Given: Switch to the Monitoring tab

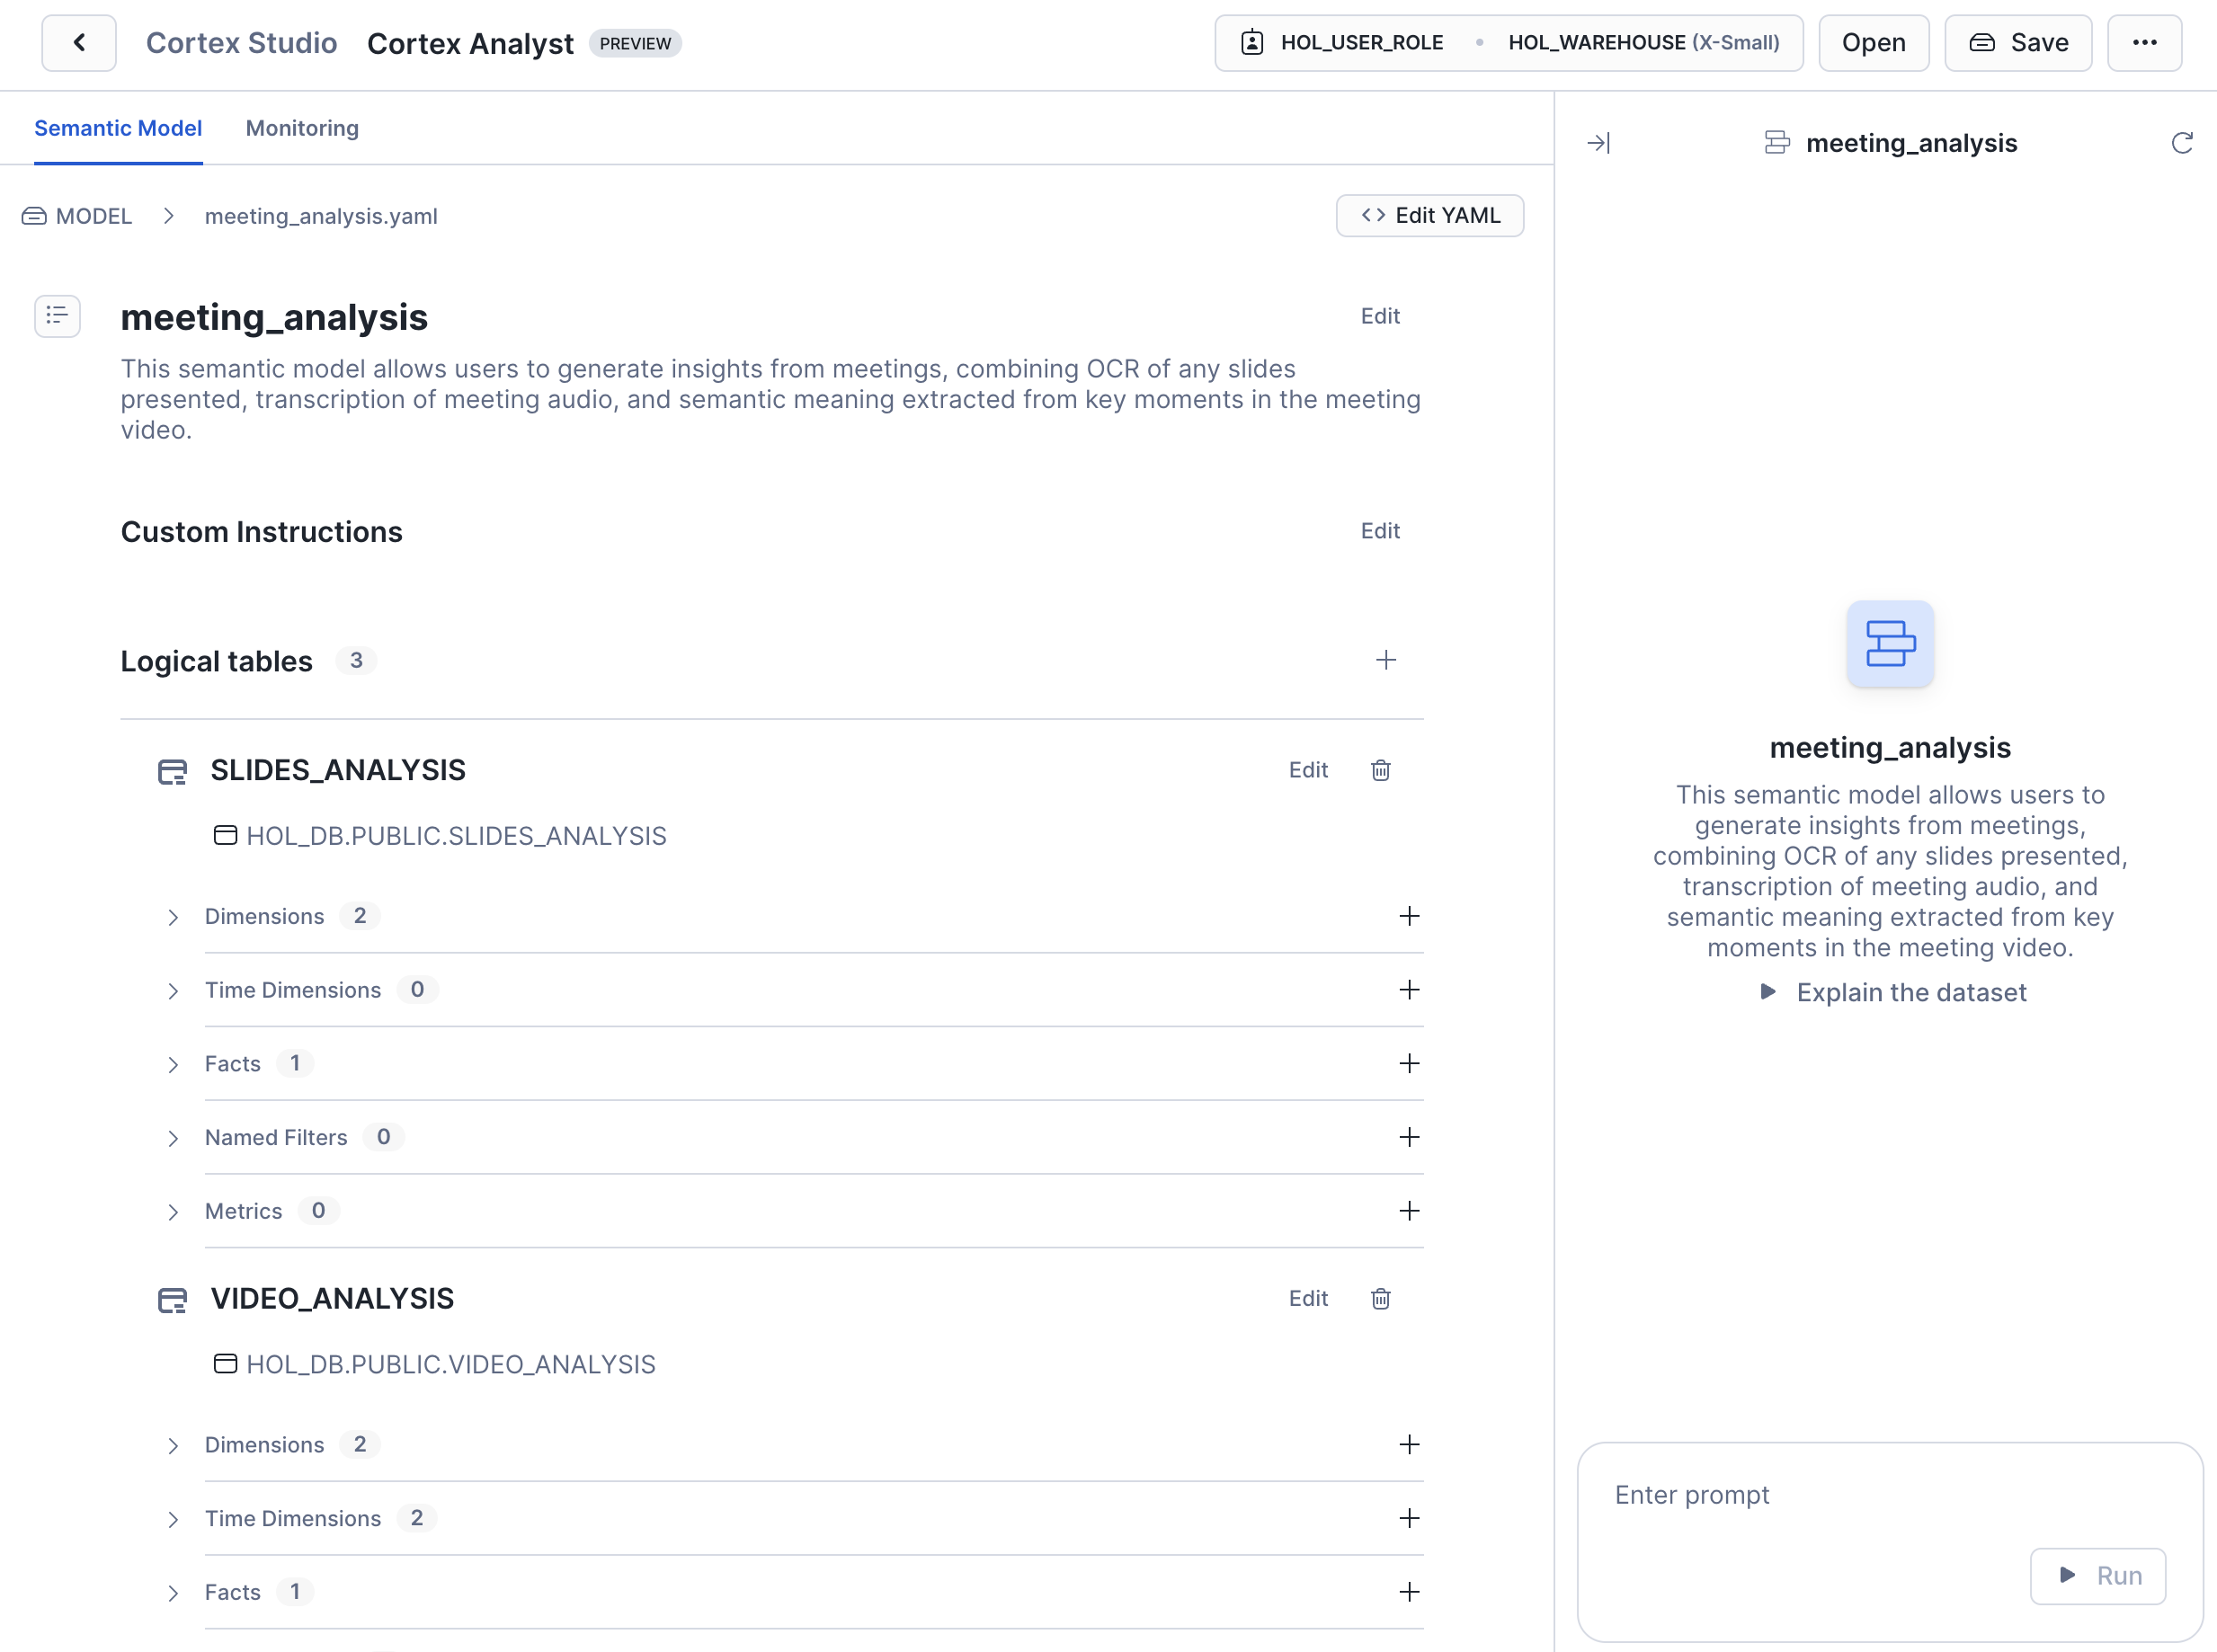Looking at the screenshot, I should 302,128.
